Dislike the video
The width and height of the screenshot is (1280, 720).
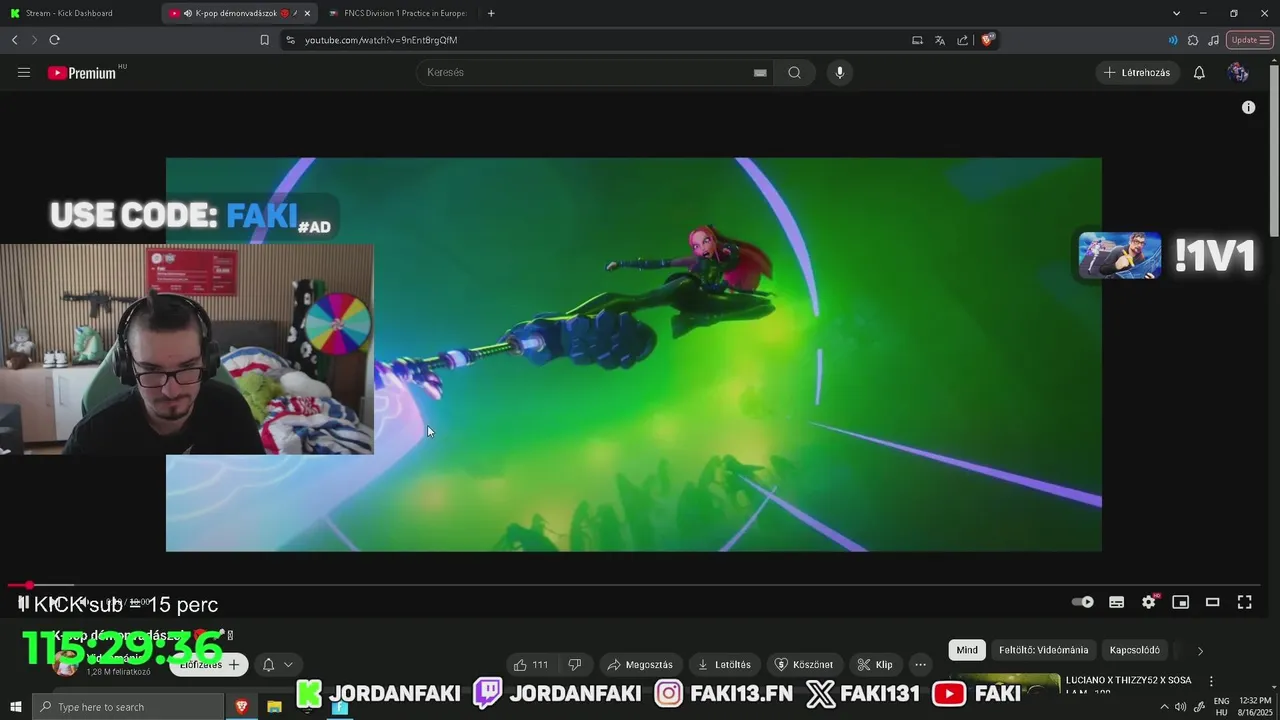[575, 664]
